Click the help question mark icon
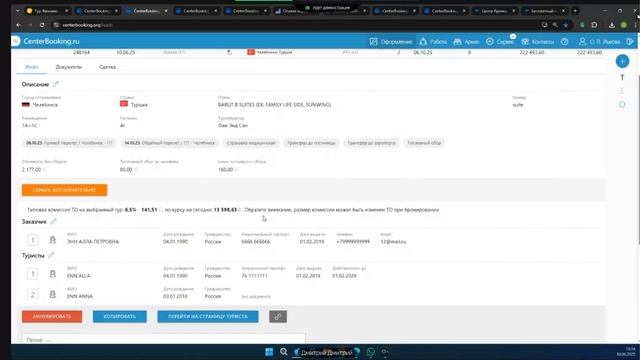 (564, 42)
